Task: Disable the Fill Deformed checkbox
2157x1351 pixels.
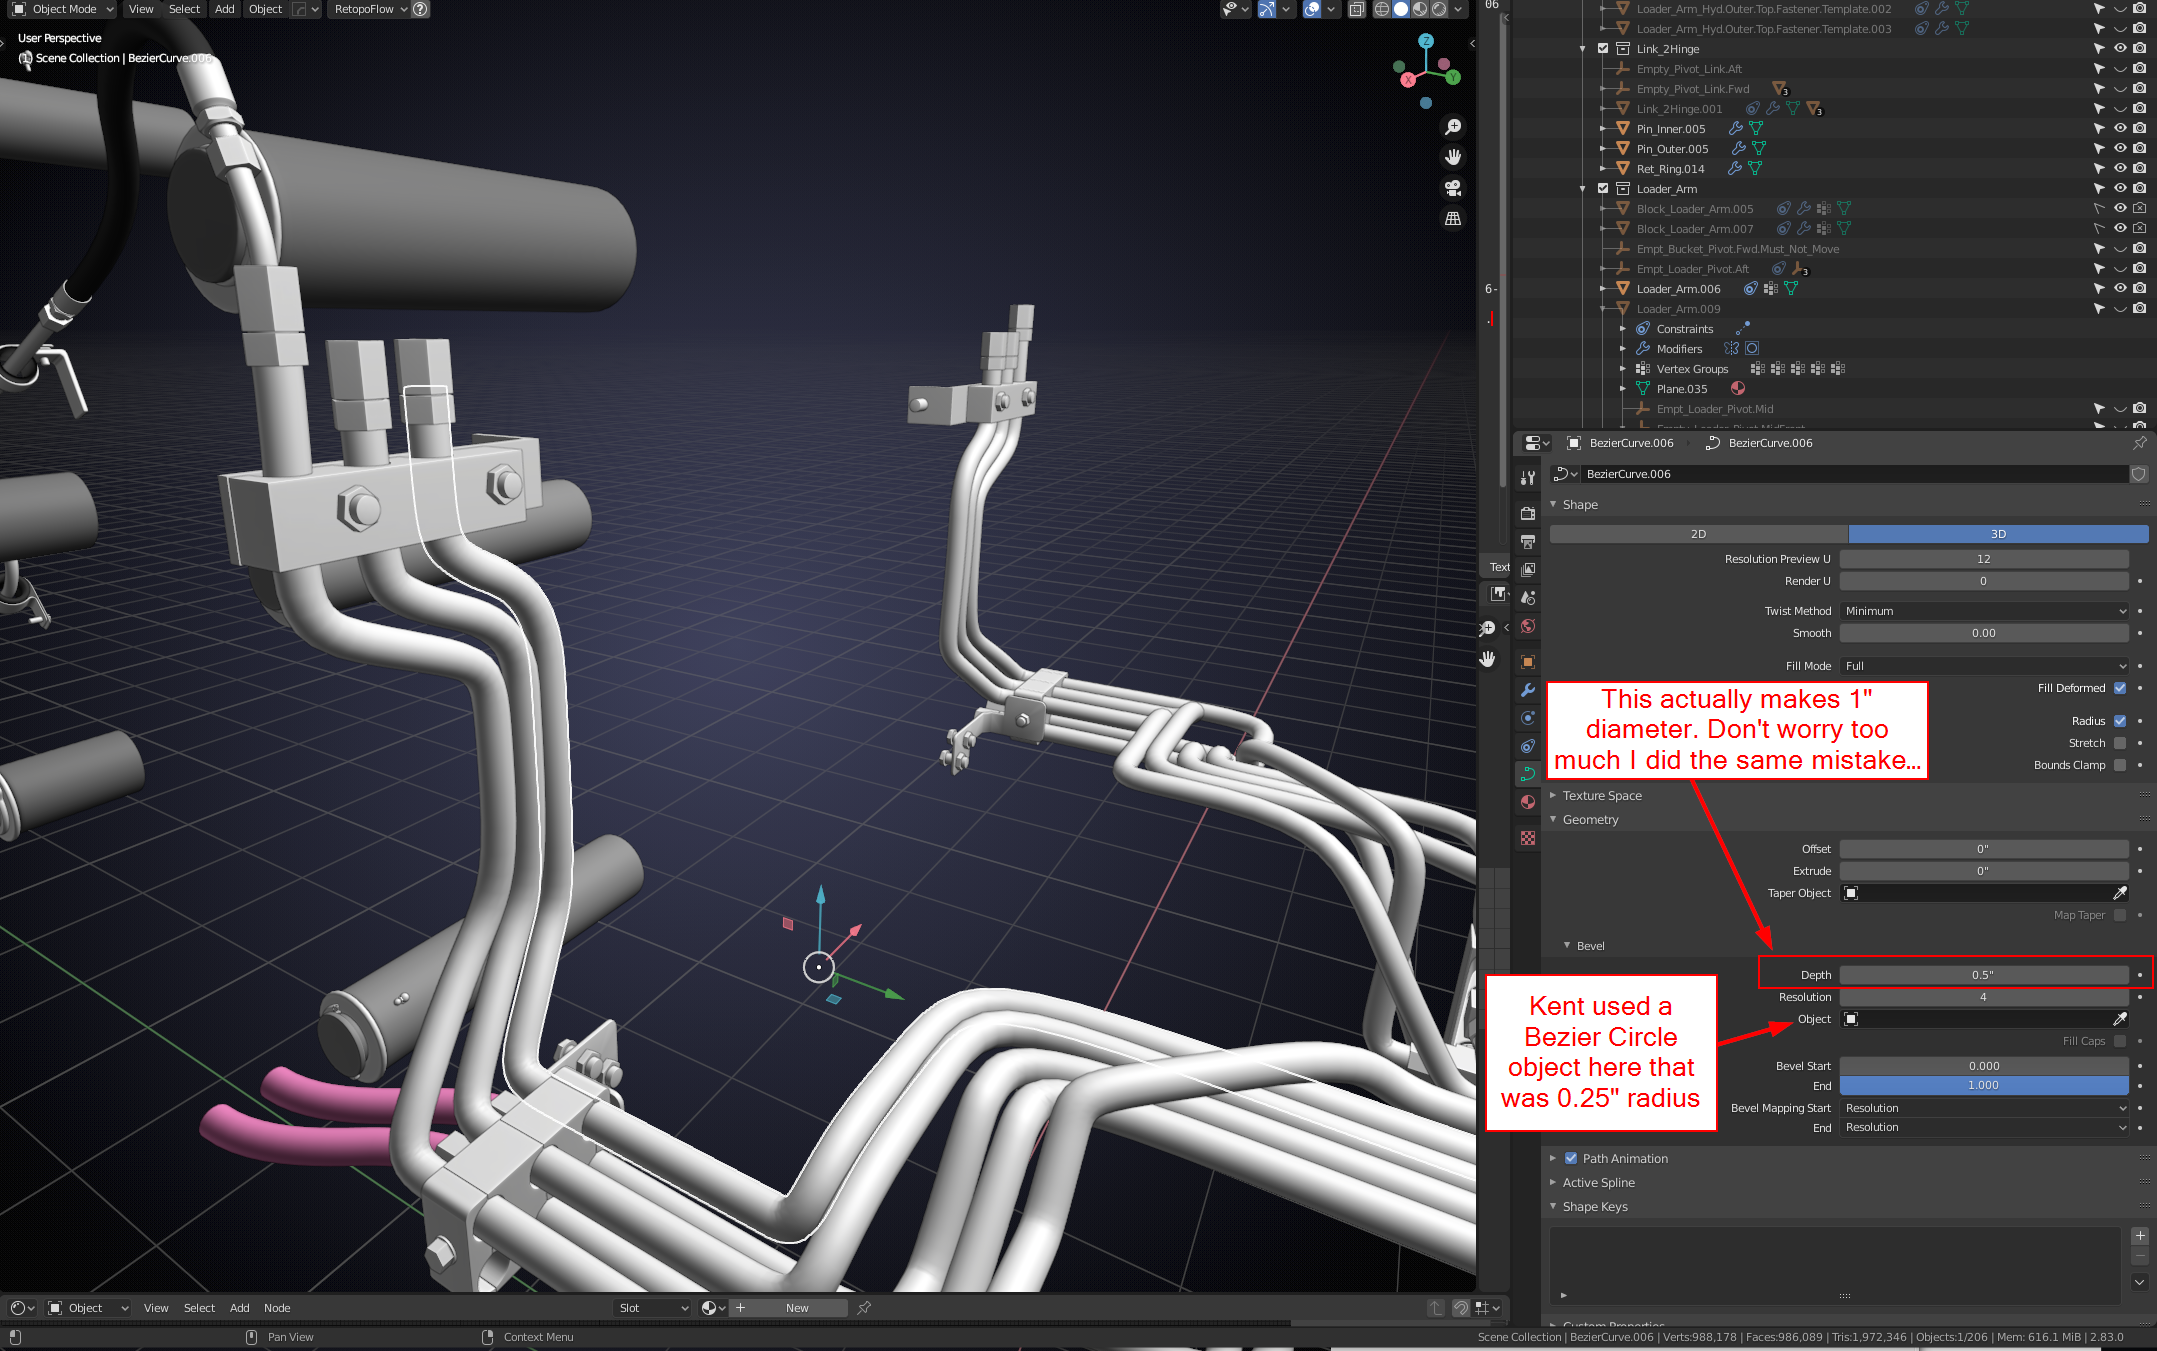Action: tap(2120, 688)
